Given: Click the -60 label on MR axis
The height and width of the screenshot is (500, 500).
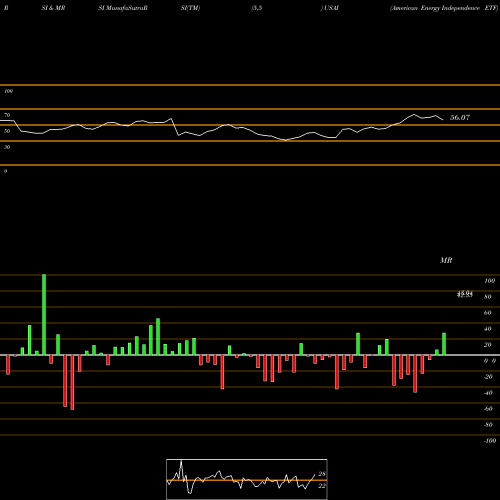Looking at the screenshot, I should [488, 409].
